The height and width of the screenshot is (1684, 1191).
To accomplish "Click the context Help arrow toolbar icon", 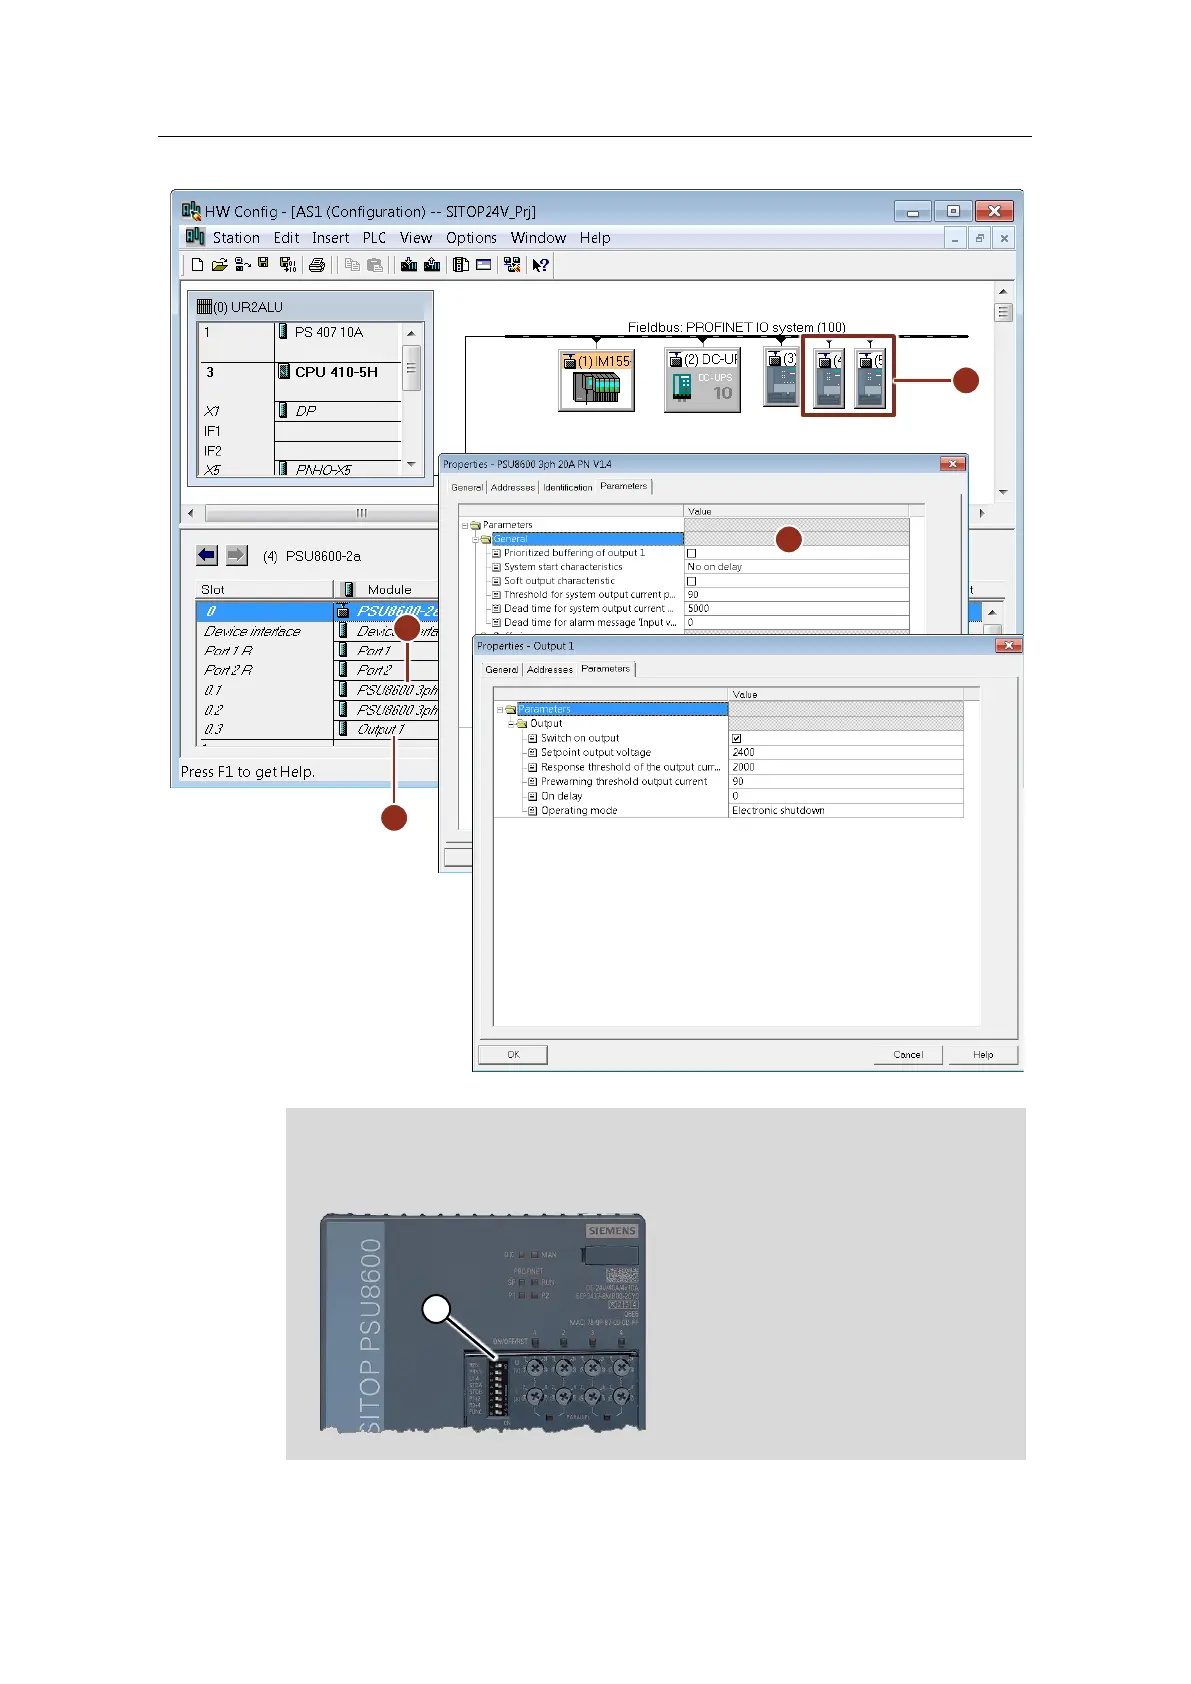I will pyautogui.click(x=541, y=265).
